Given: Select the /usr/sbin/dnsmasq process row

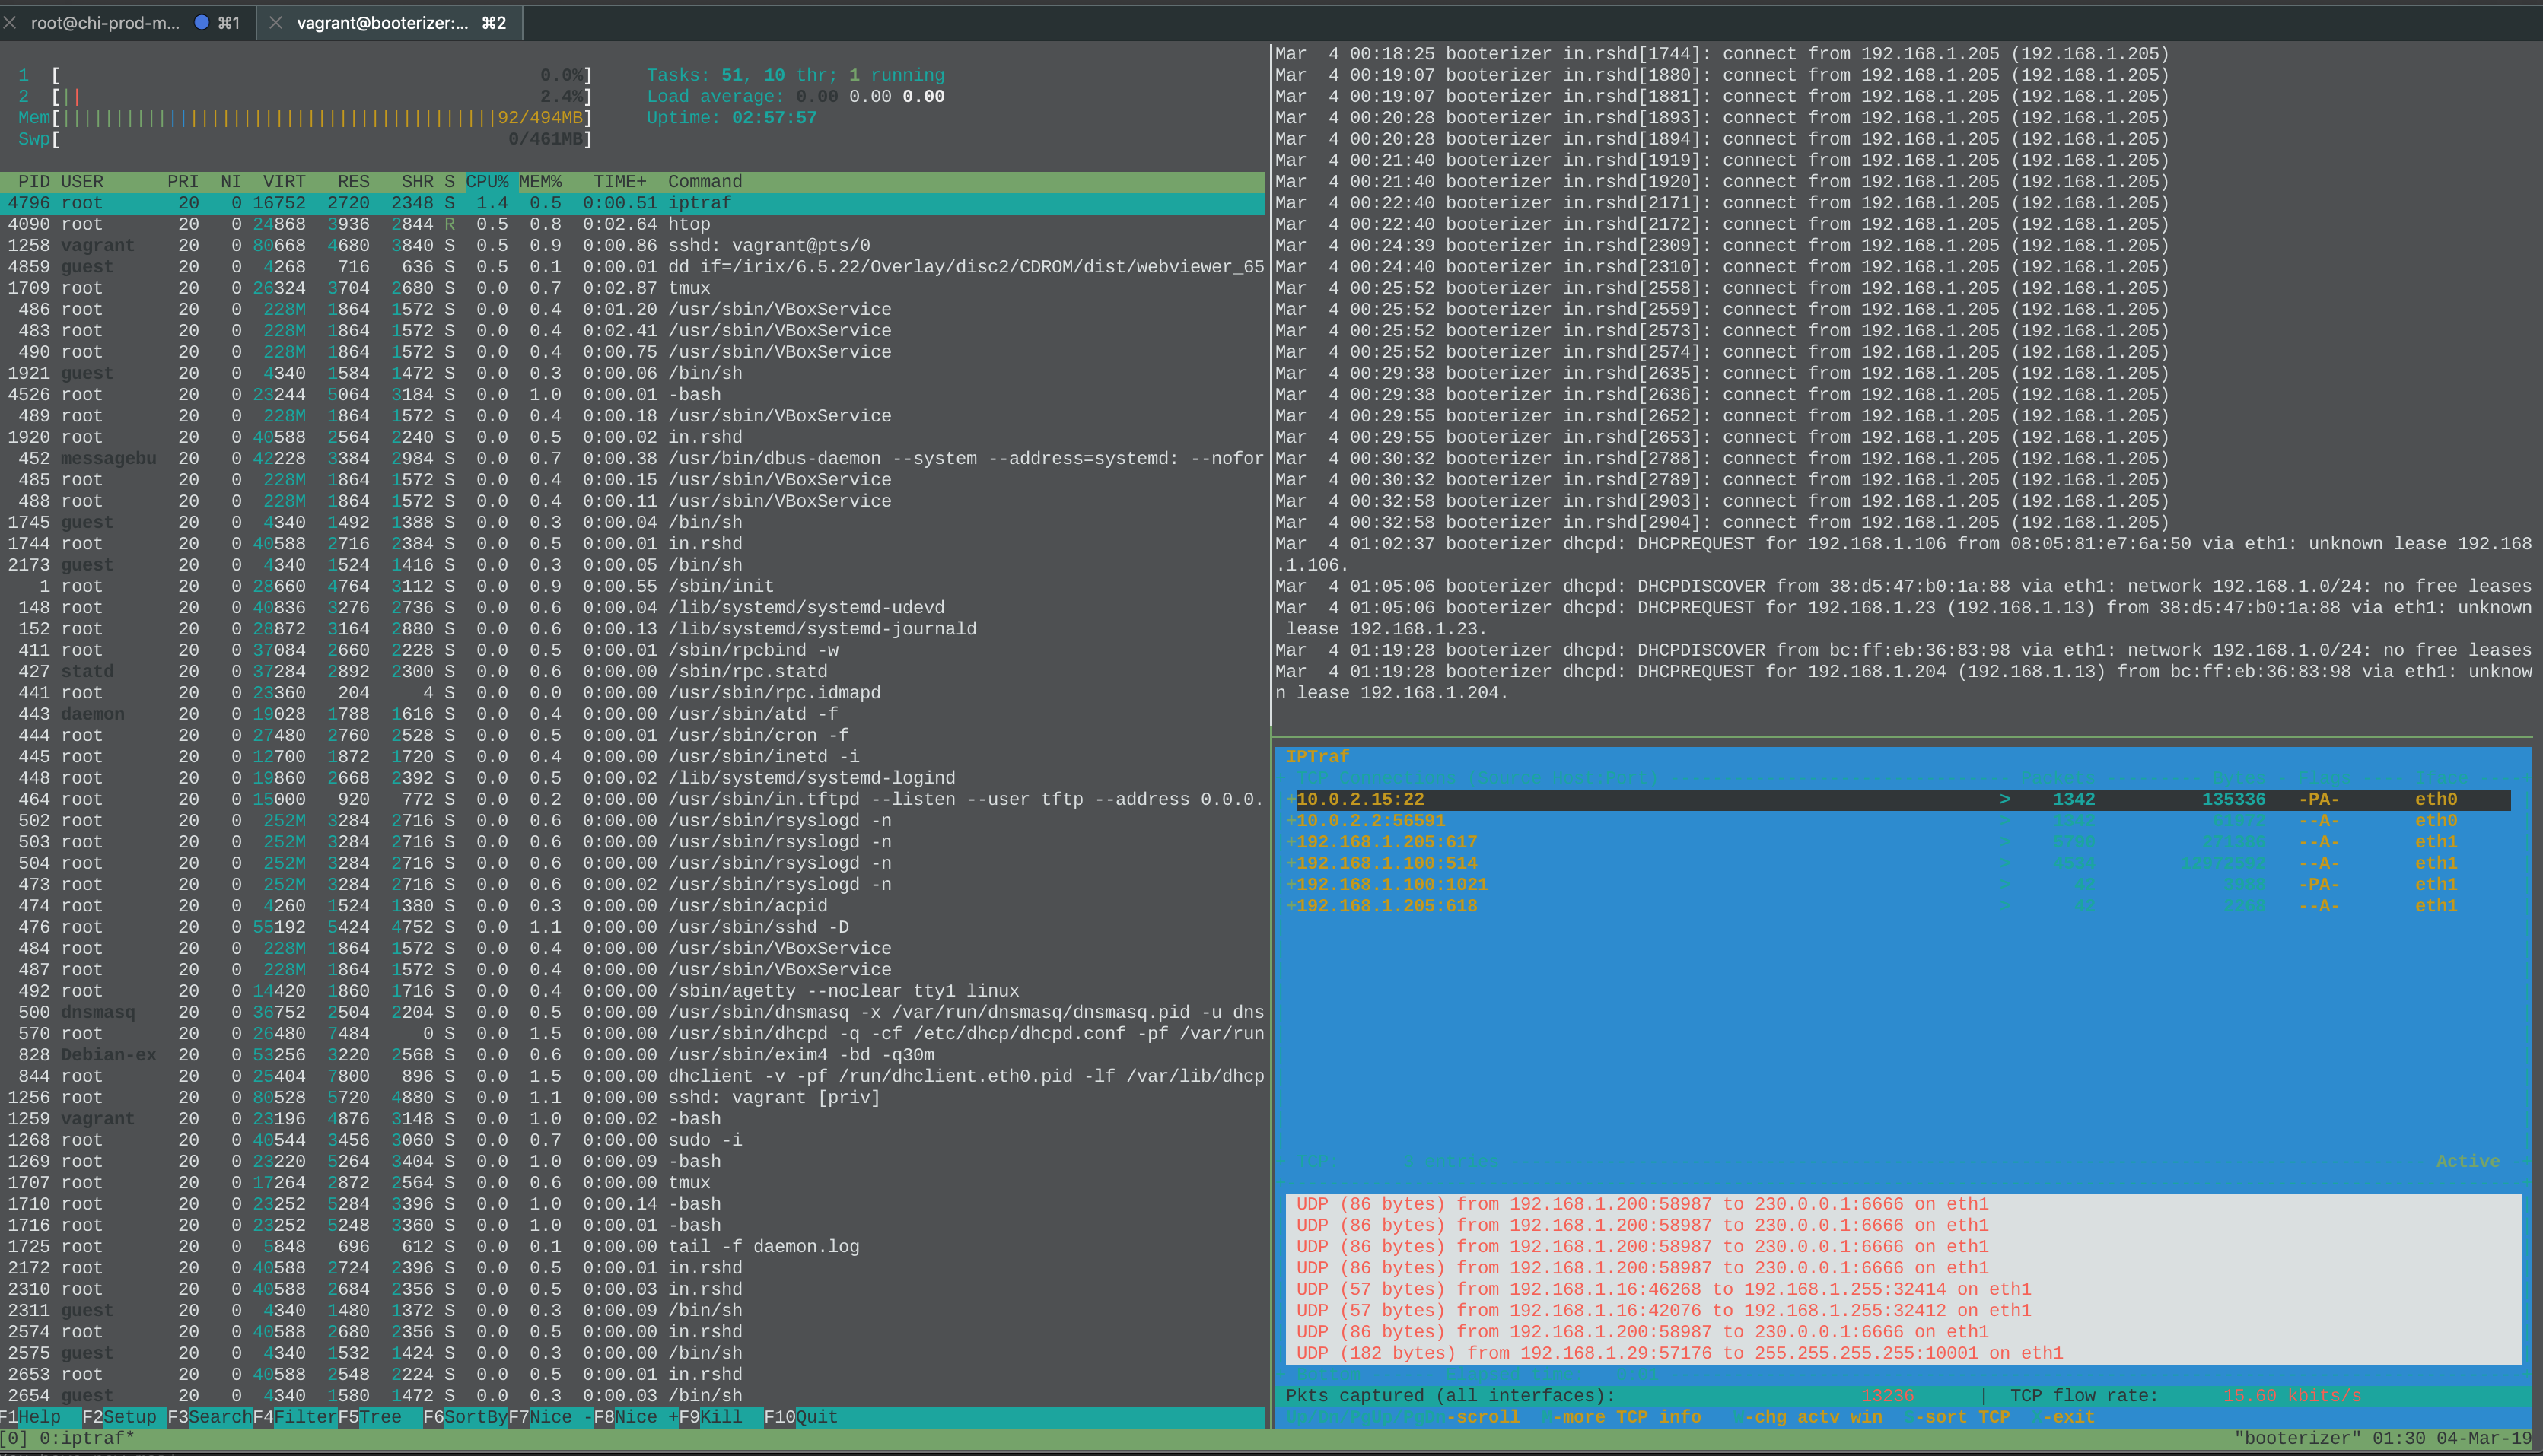Looking at the screenshot, I should 632,1012.
